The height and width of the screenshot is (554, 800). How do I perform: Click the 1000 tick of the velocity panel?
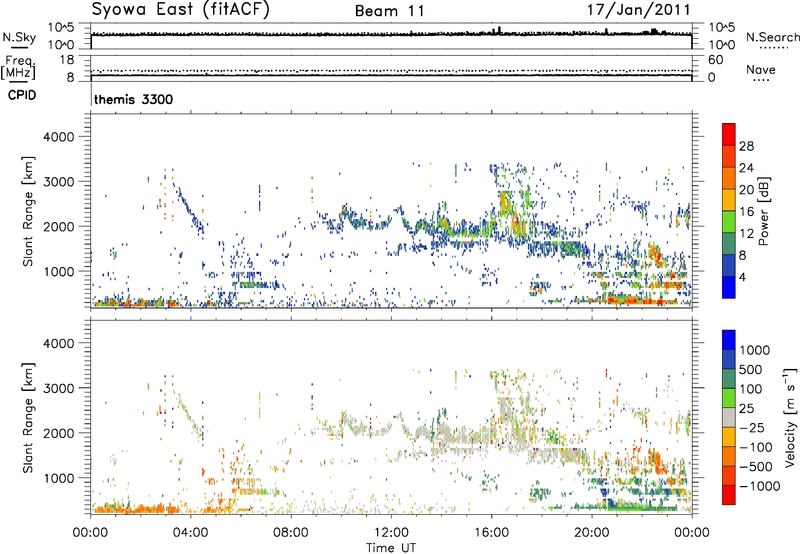point(58,478)
